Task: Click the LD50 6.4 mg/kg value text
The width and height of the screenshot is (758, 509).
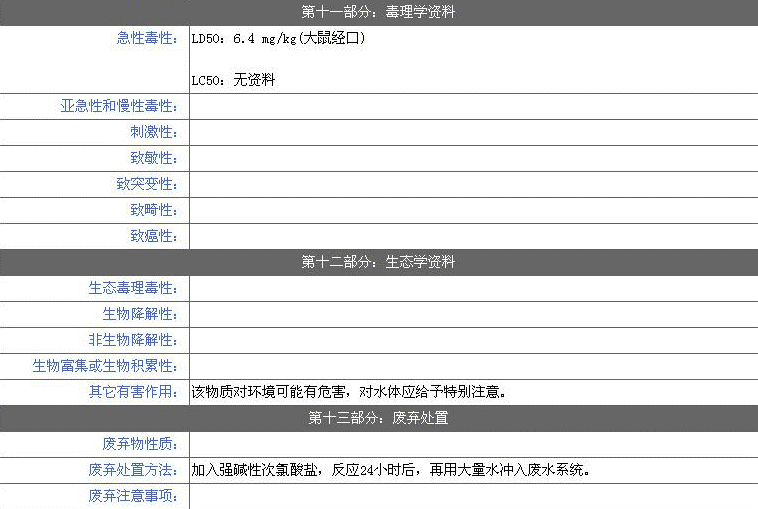Action: pos(278,39)
